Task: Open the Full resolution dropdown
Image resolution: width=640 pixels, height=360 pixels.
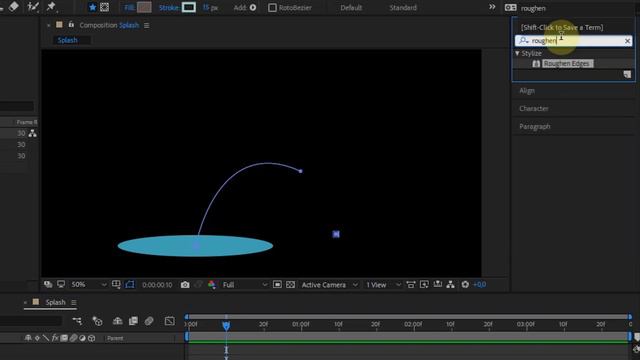Action: 245,285
